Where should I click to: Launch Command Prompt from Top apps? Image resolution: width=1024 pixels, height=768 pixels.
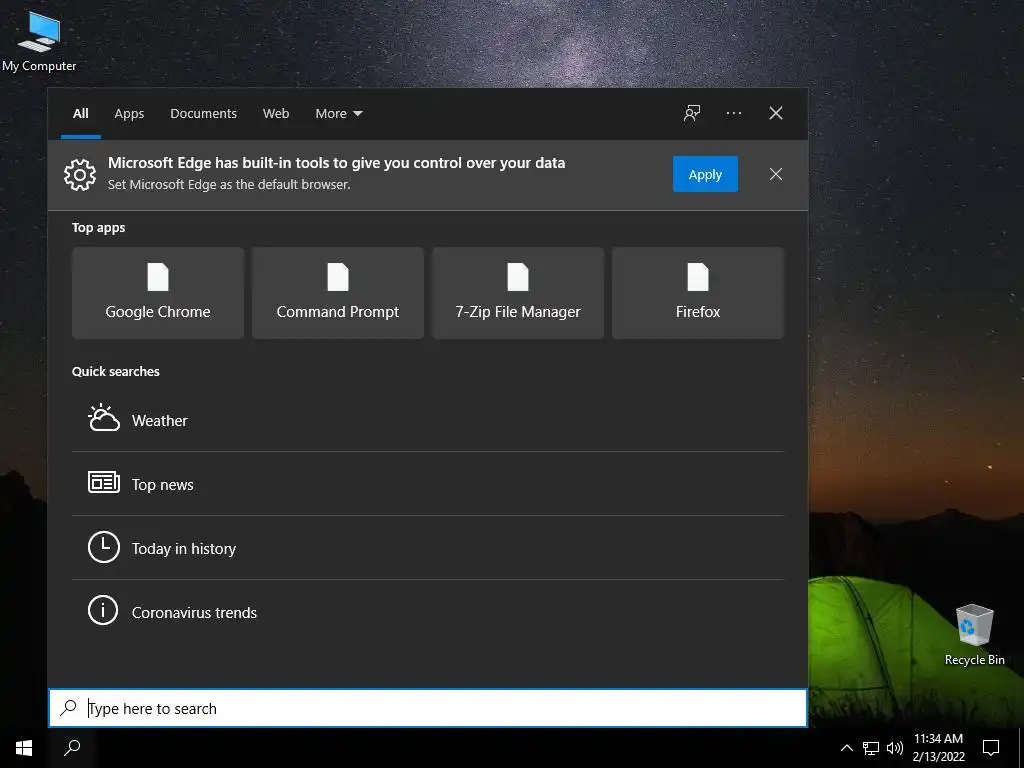[338, 293]
